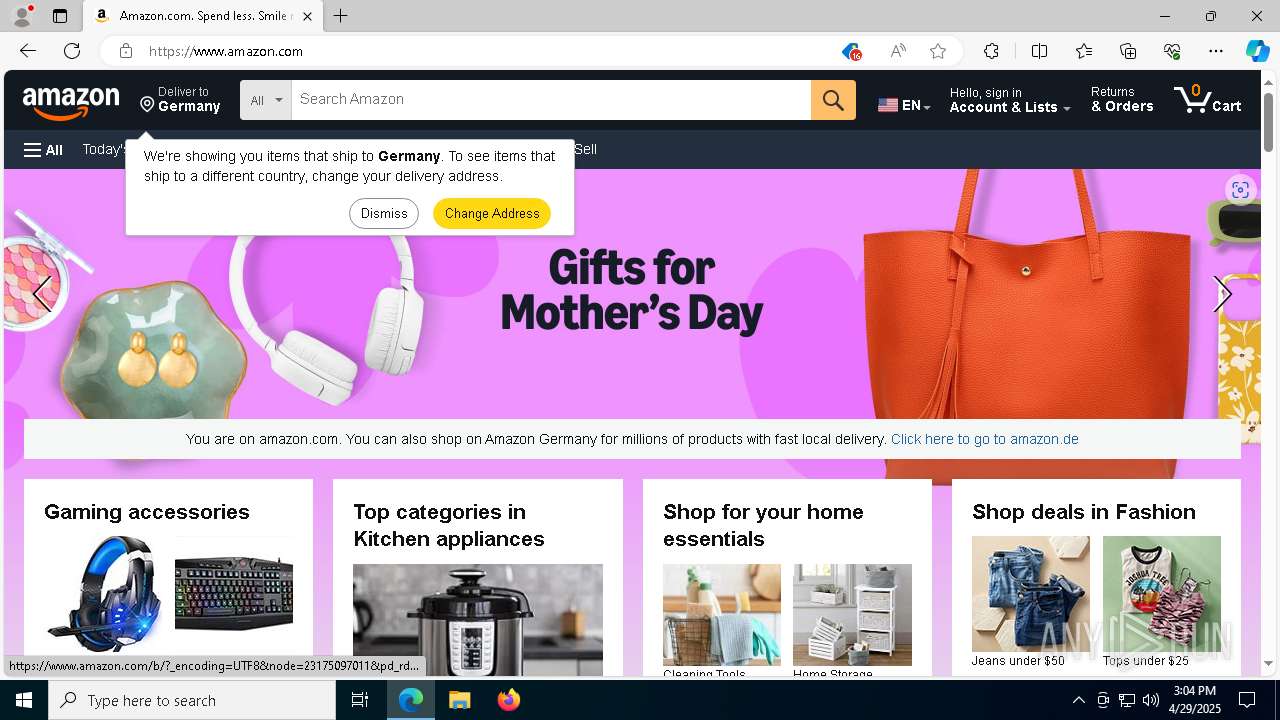Image resolution: width=1280 pixels, height=720 pixels.
Task: Click the Copilot icon in Edge toolbar
Action: tap(1257, 51)
